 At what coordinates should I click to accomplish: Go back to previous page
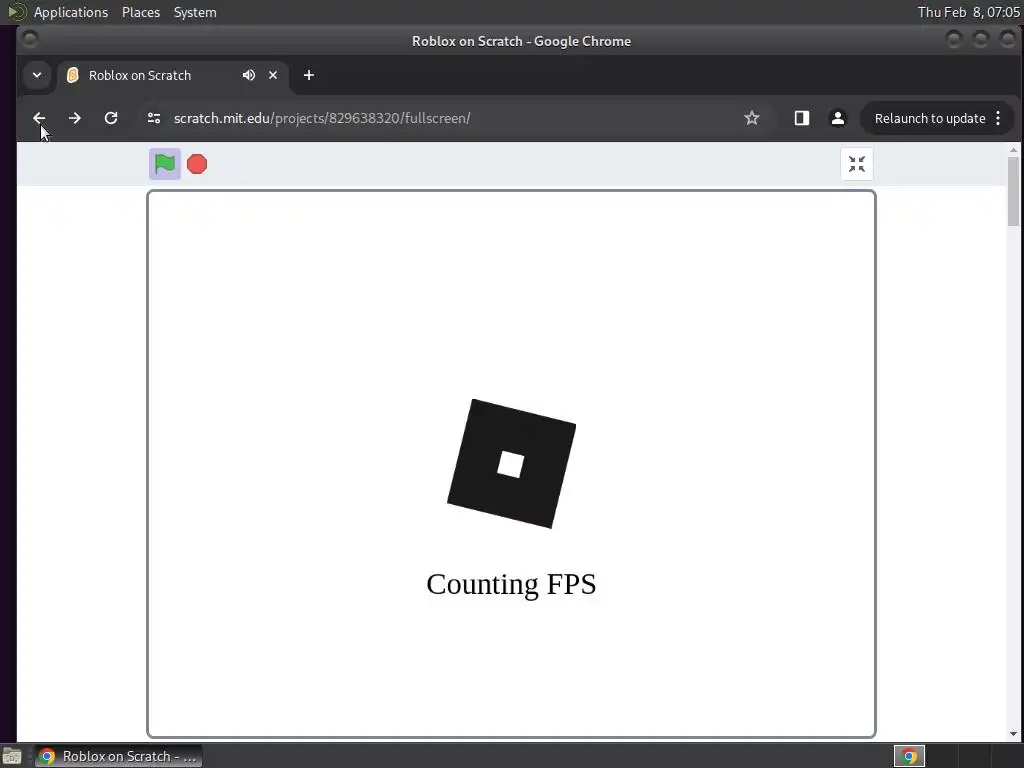coord(39,118)
